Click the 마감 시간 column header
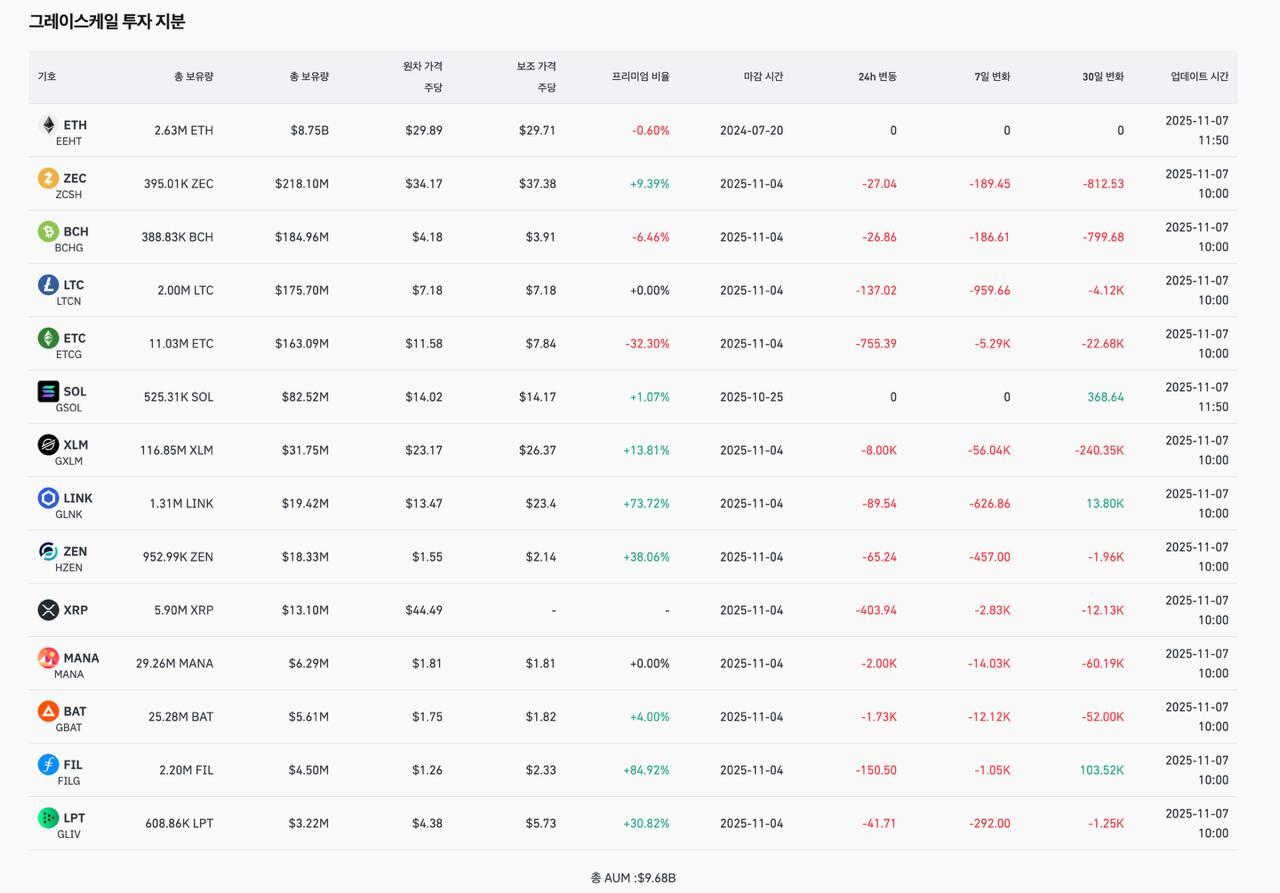 click(x=763, y=77)
